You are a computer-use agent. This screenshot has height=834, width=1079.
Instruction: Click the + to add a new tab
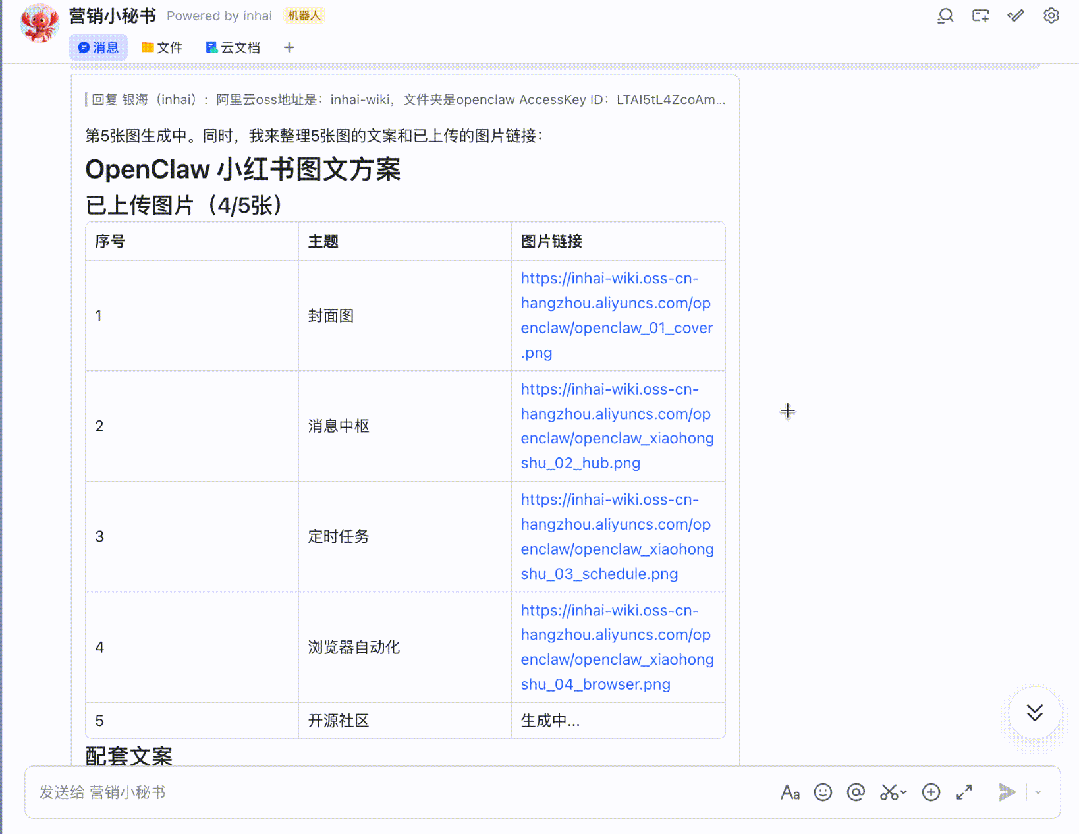point(288,47)
